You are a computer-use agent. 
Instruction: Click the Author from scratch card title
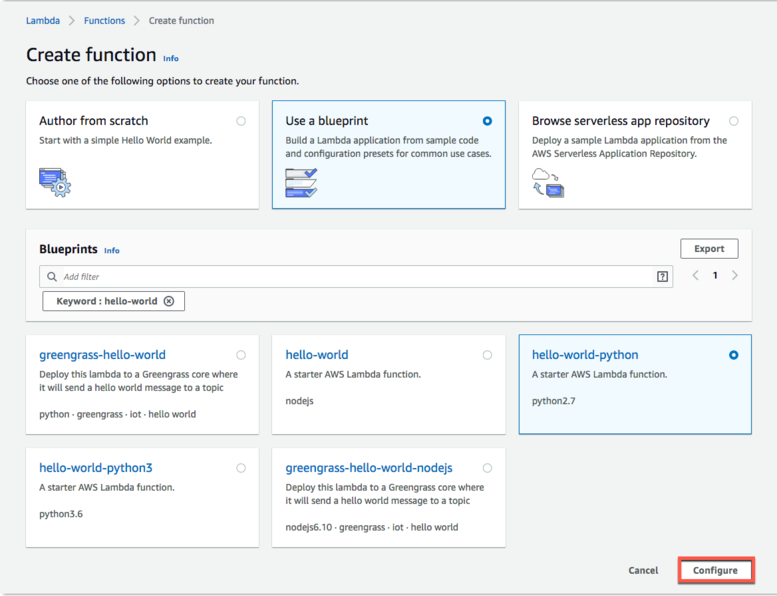[x=94, y=121]
